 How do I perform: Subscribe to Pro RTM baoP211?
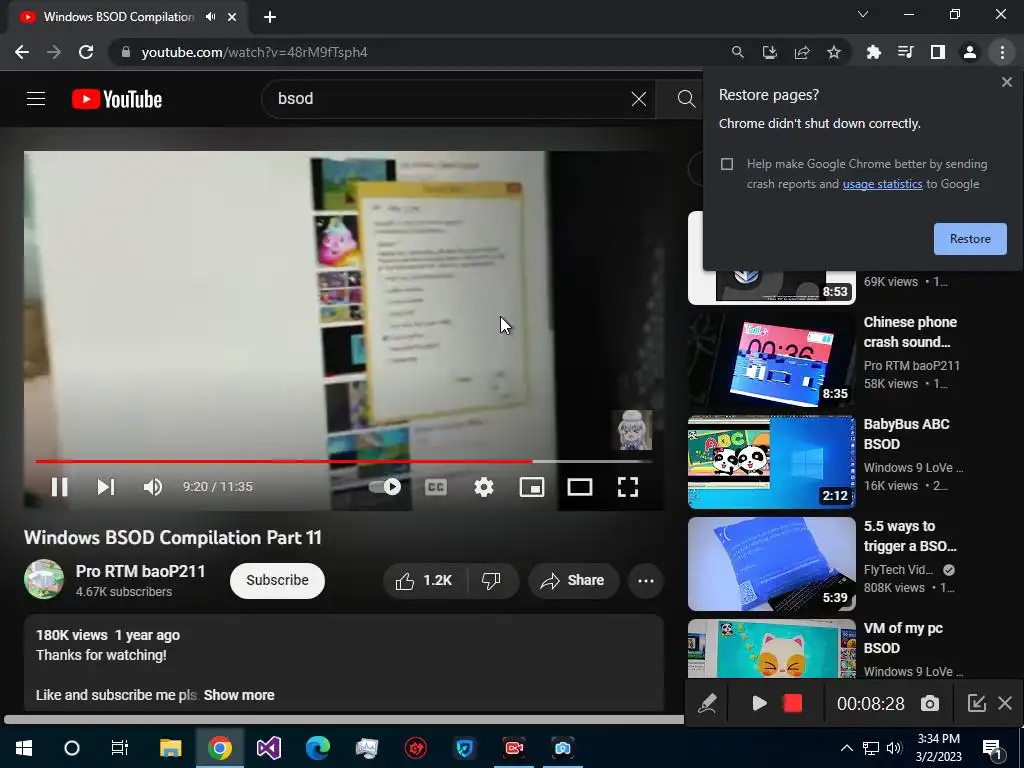(x=277, y=581)
